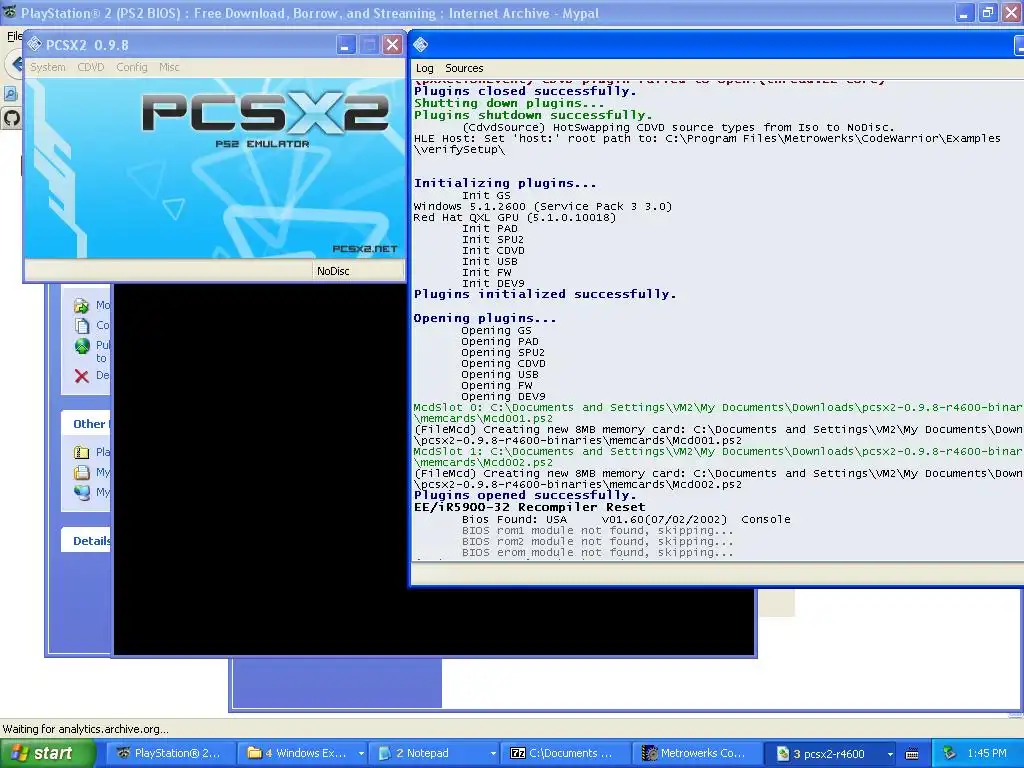Click 'Init SPU2' log line

[x=492, y=240]
